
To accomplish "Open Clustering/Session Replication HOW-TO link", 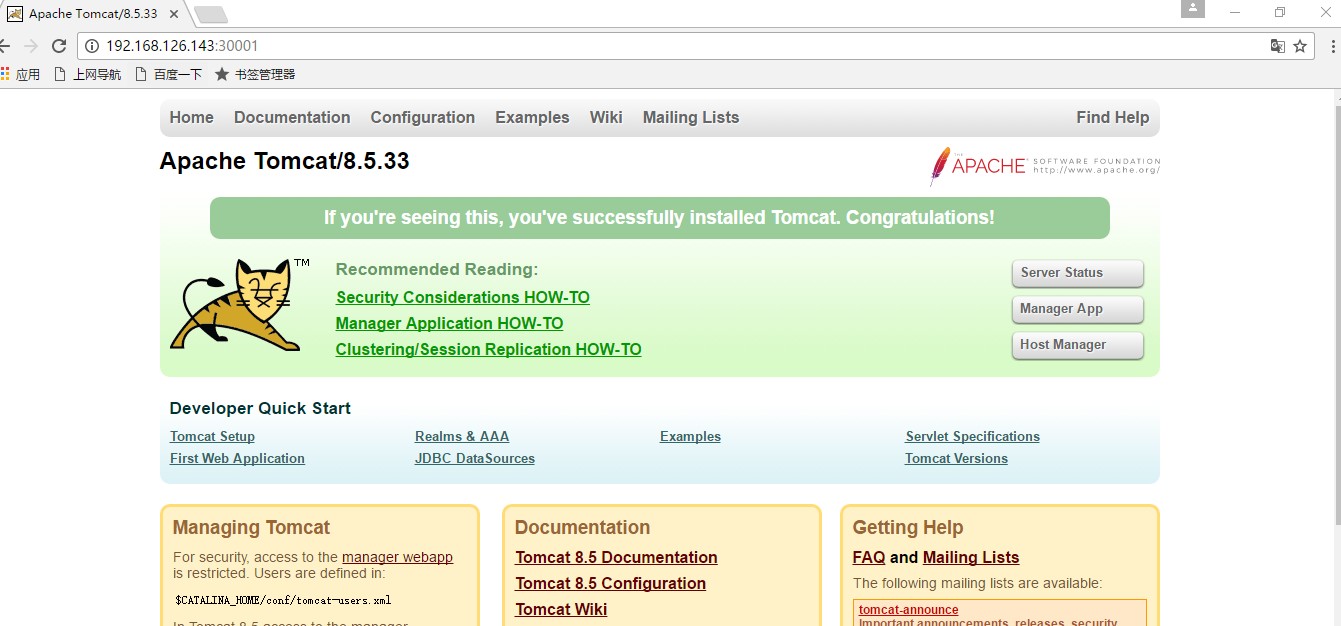I will 489,349.
